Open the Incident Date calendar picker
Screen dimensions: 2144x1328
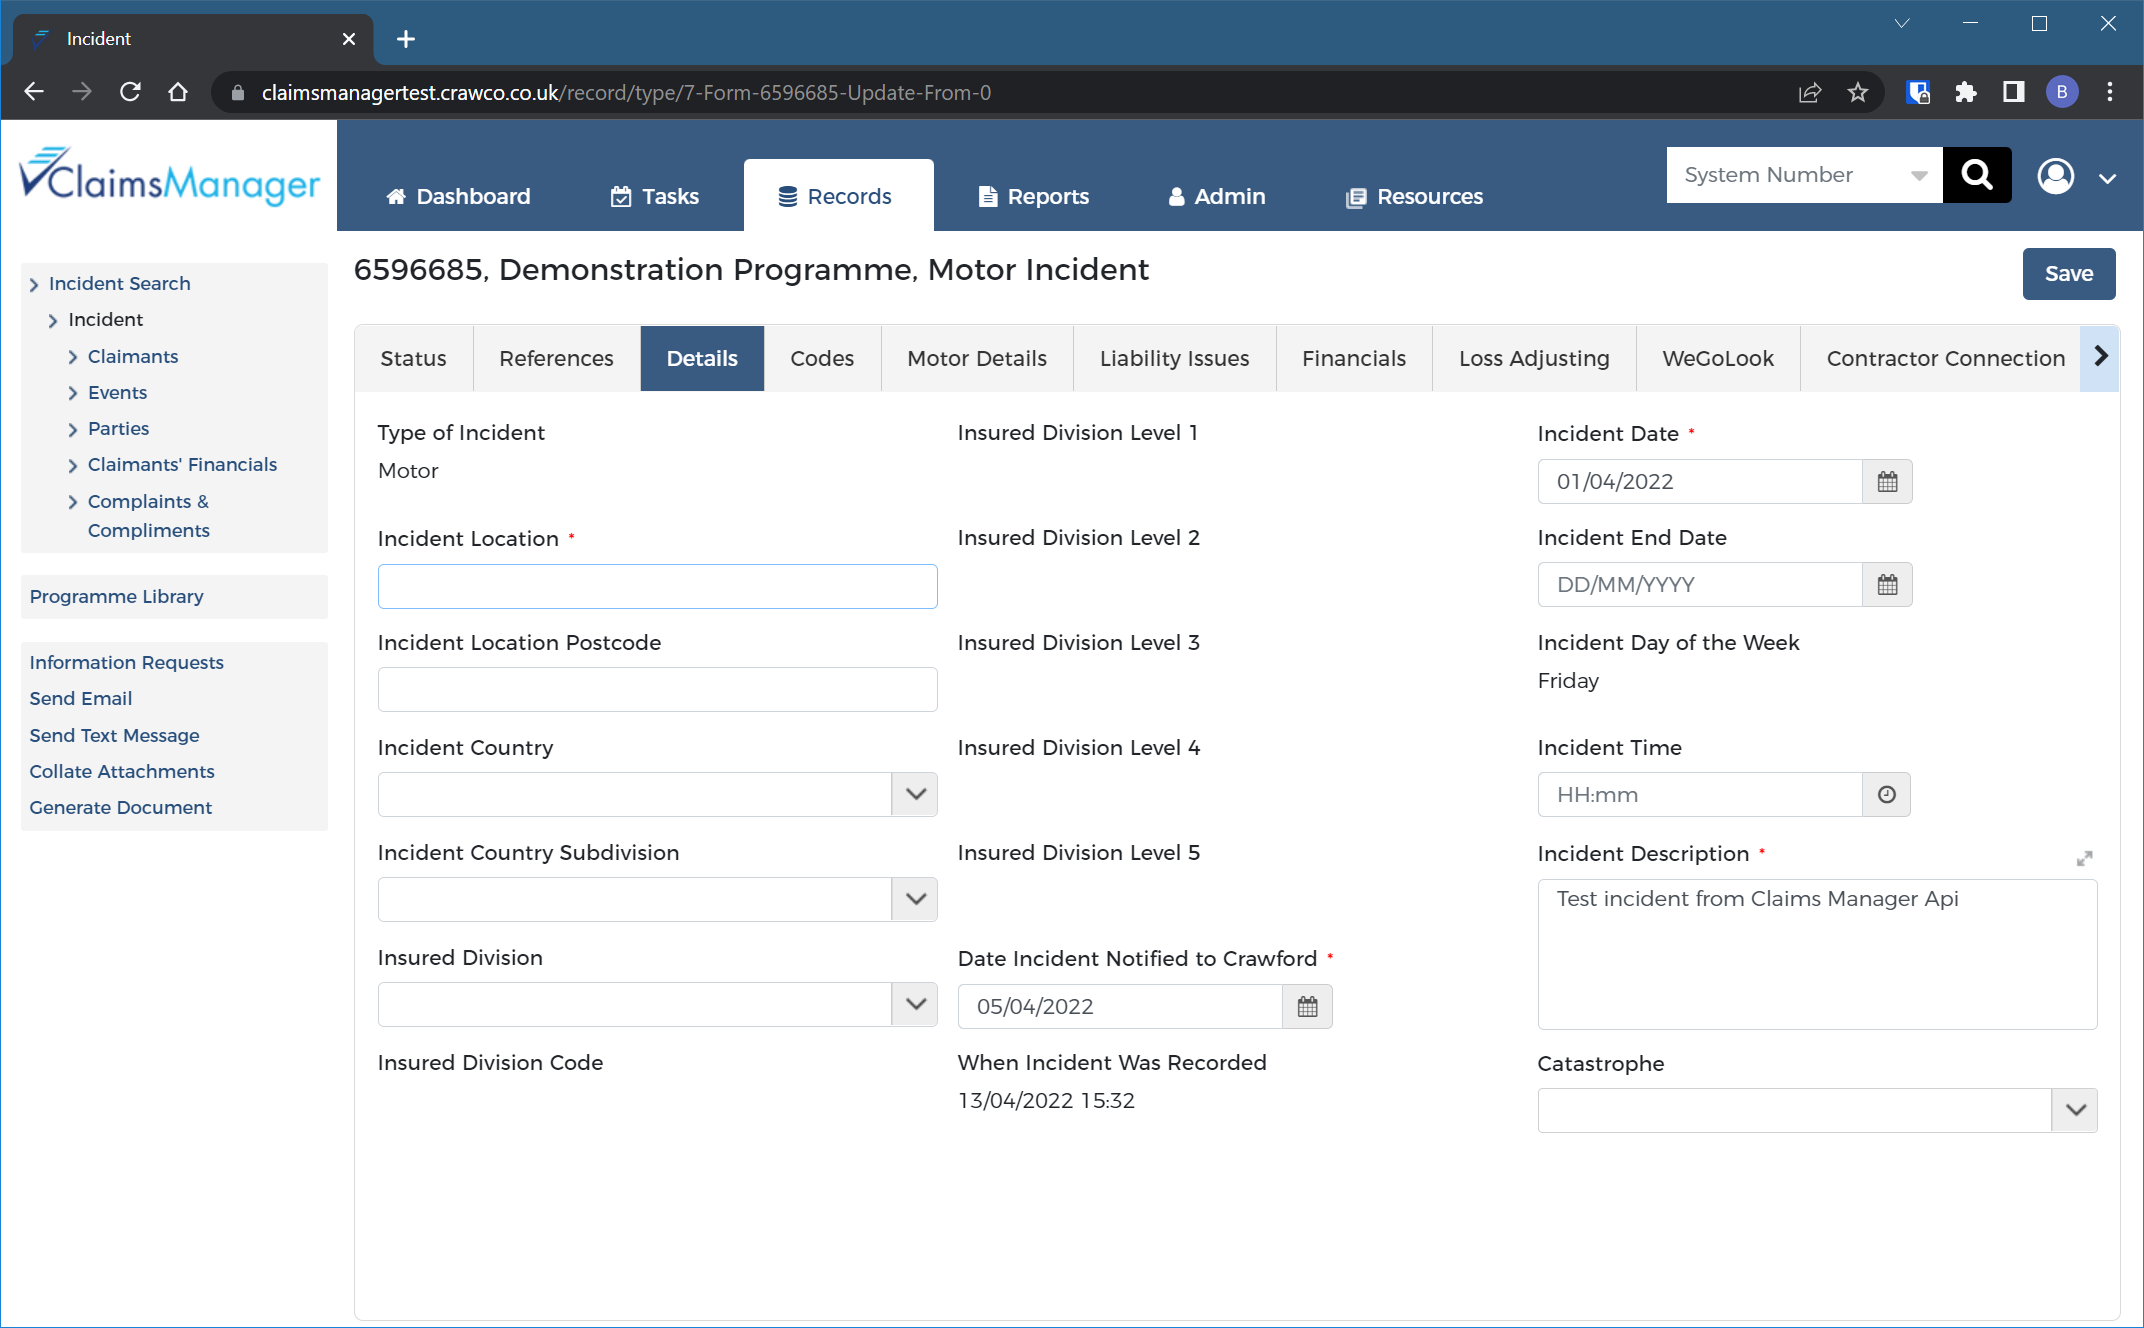(1887, 482)
